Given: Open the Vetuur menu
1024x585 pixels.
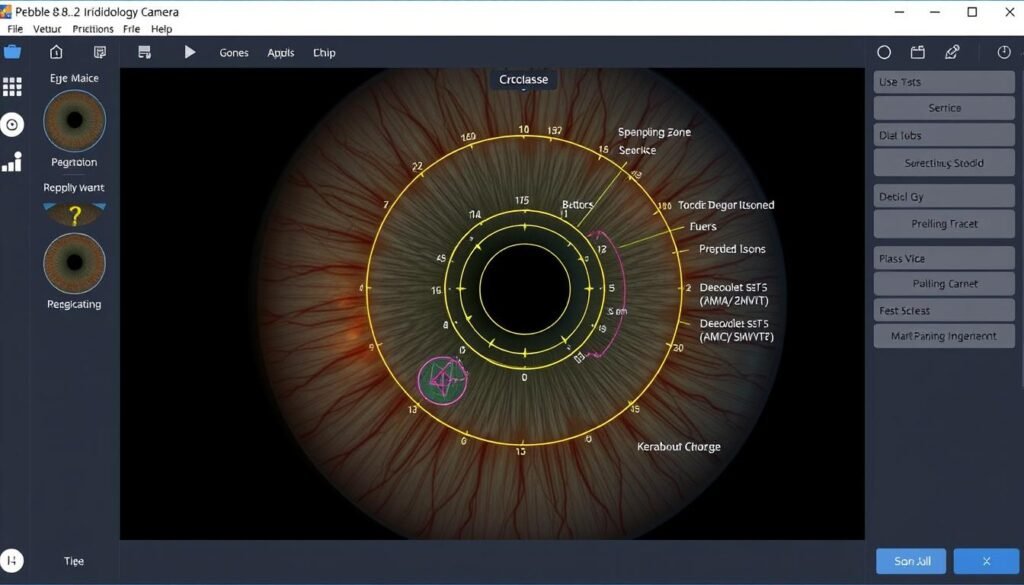Looking at the screenshot, I should click(x=47, y=29).
